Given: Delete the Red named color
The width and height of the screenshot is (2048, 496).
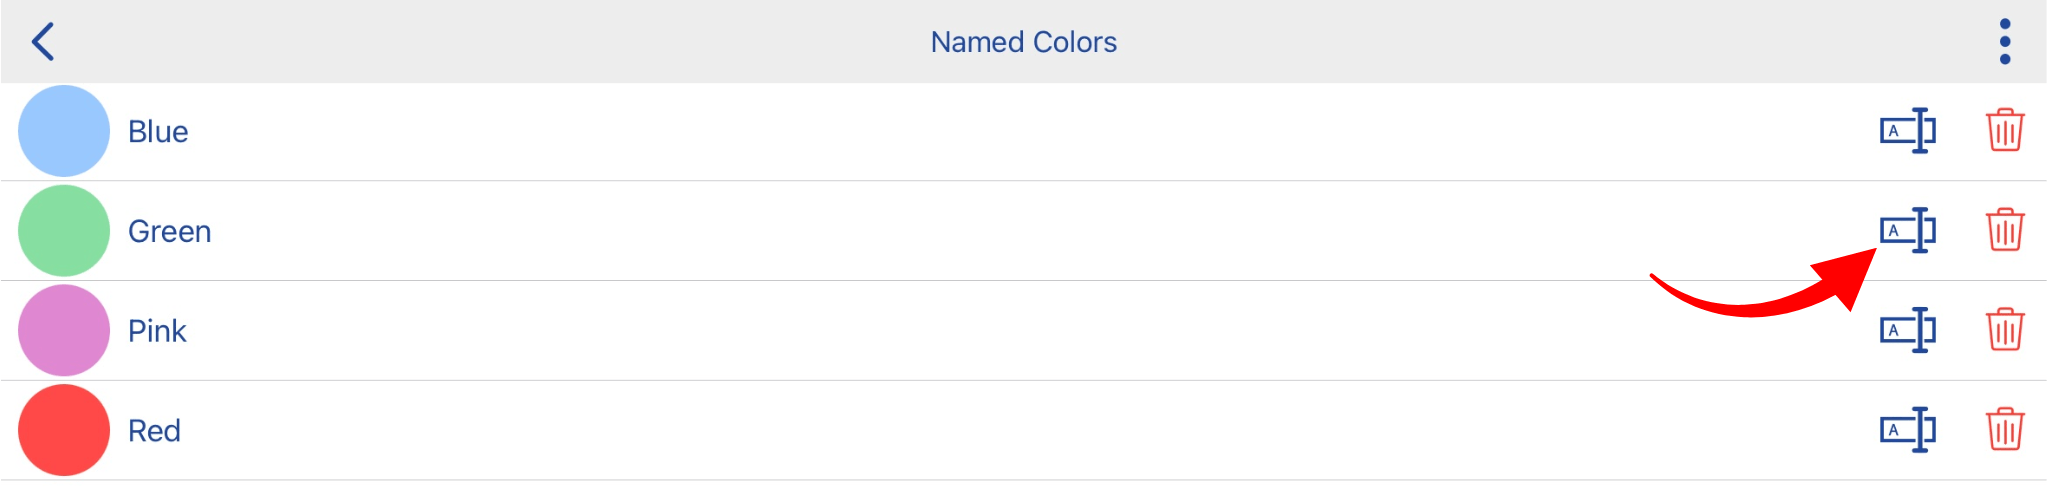Looking at the screenshot, I should click(x=2005, y=431).
